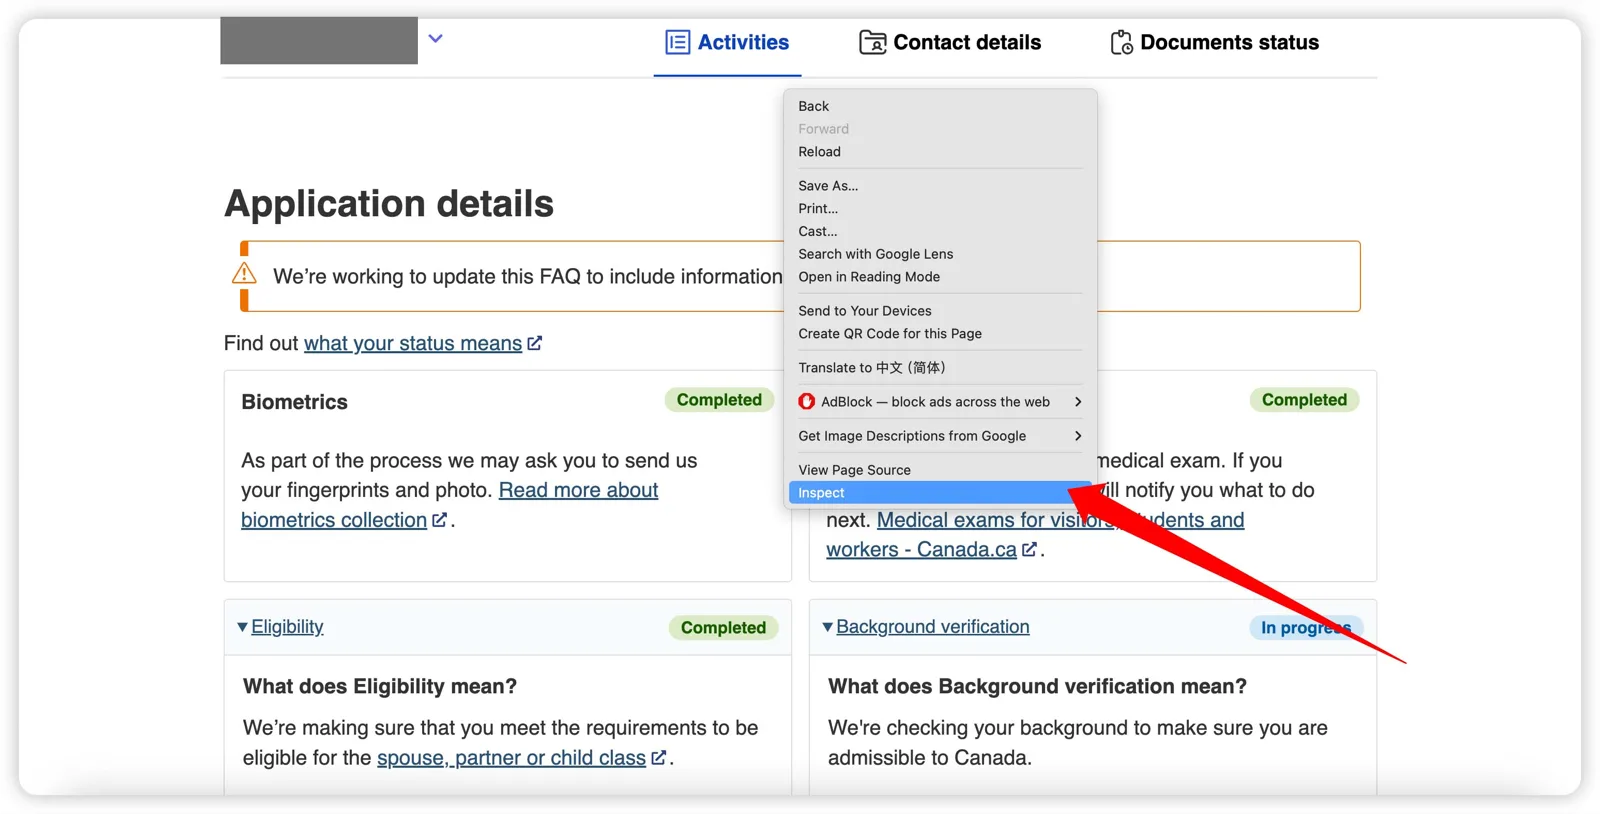Image resolution: width=1600 pixels, height=814 pixels.
Task: Click the Contact details card icon
Action: (872, 42)
